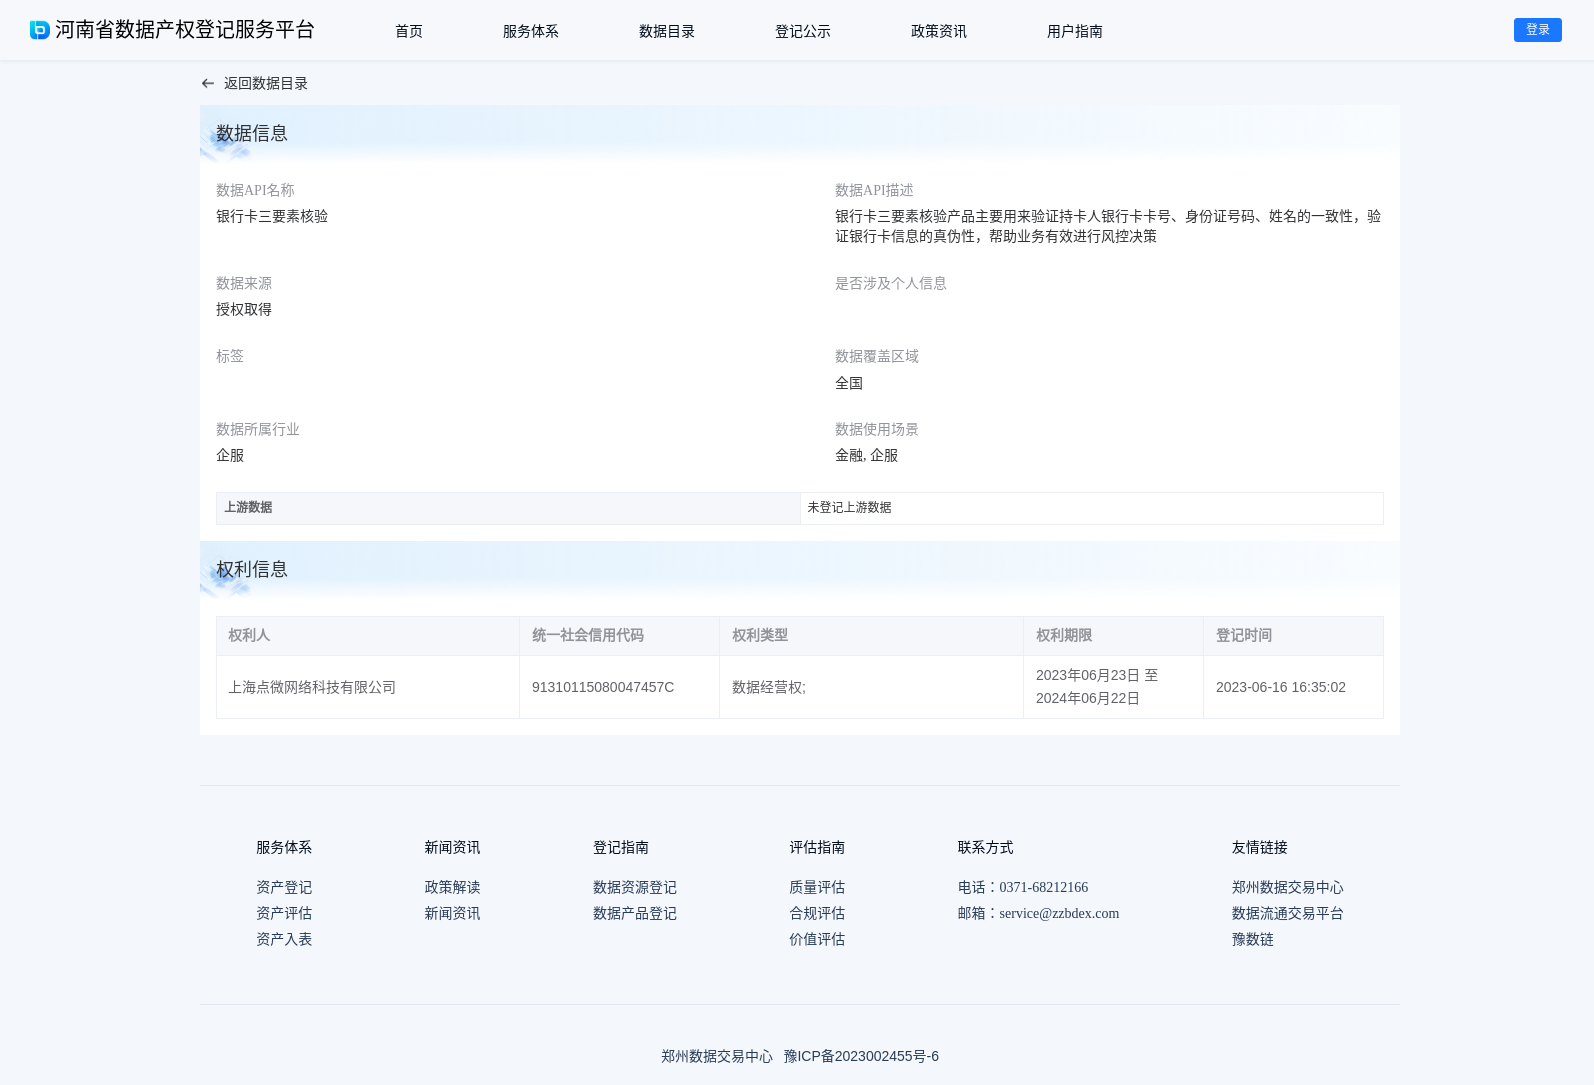Click the 权利信息 section heading
Screen dimensions: 1594x1085
[252, 569]
